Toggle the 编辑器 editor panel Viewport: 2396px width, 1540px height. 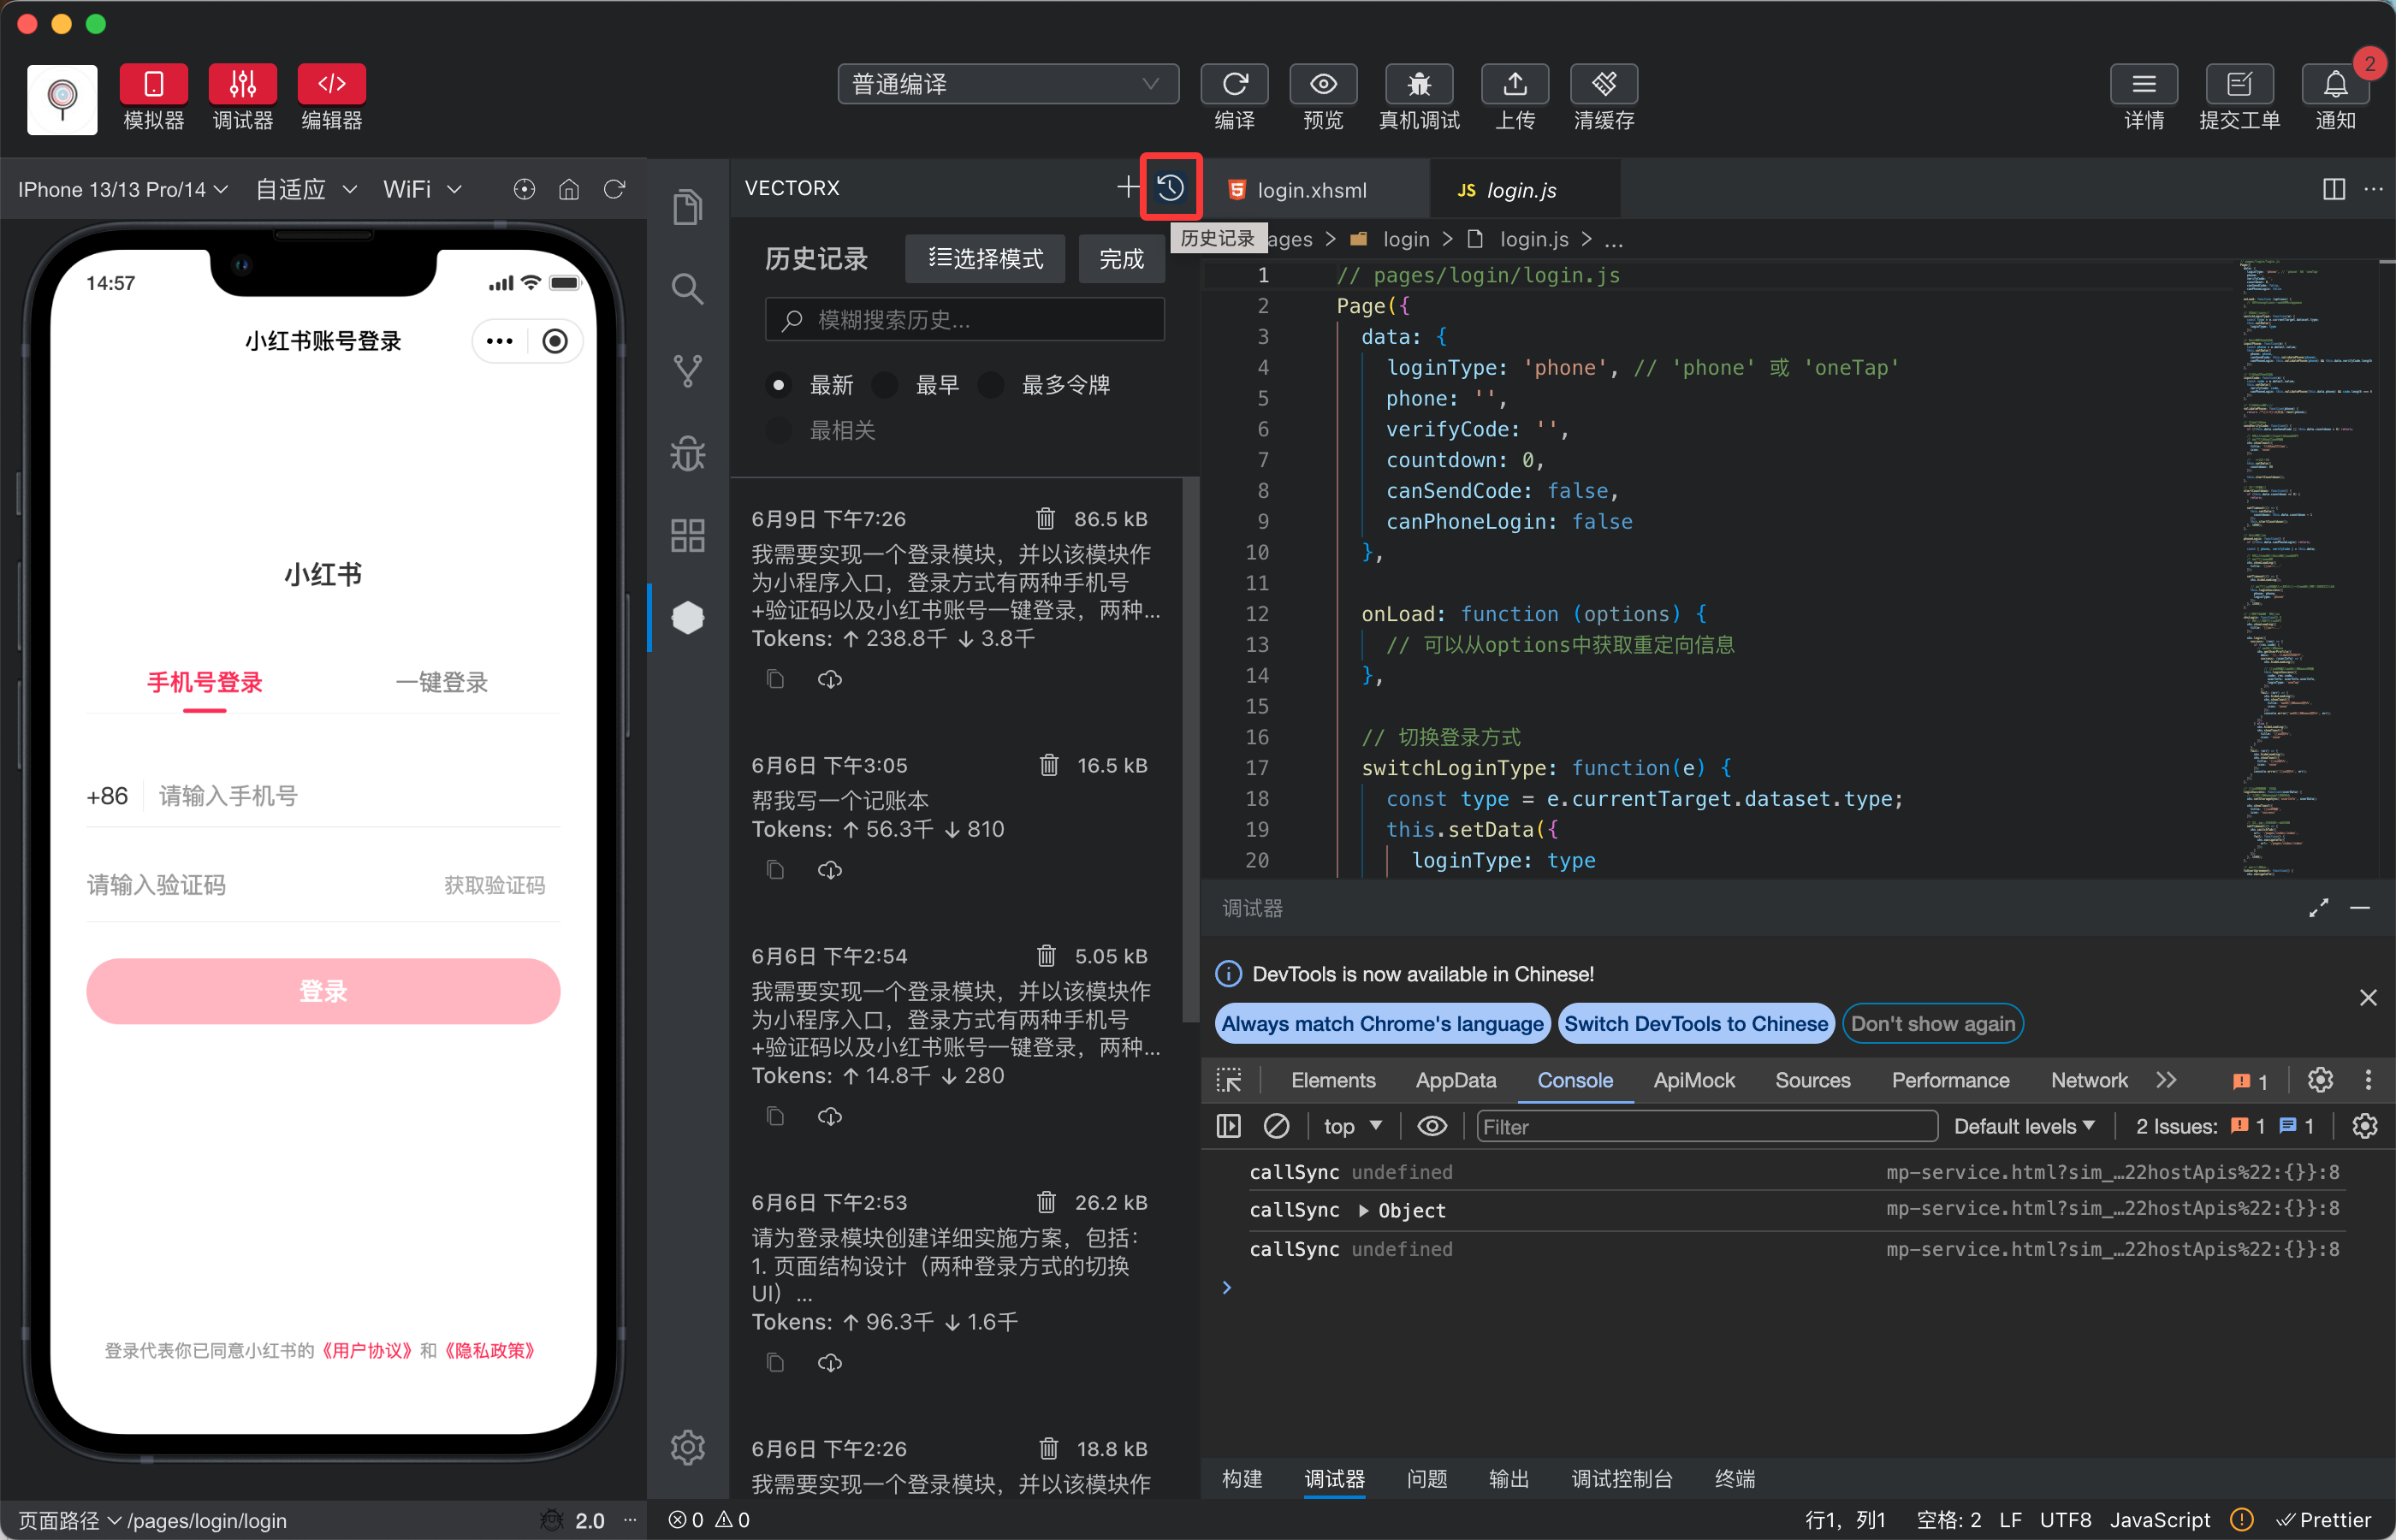click(x=331, y=84)
